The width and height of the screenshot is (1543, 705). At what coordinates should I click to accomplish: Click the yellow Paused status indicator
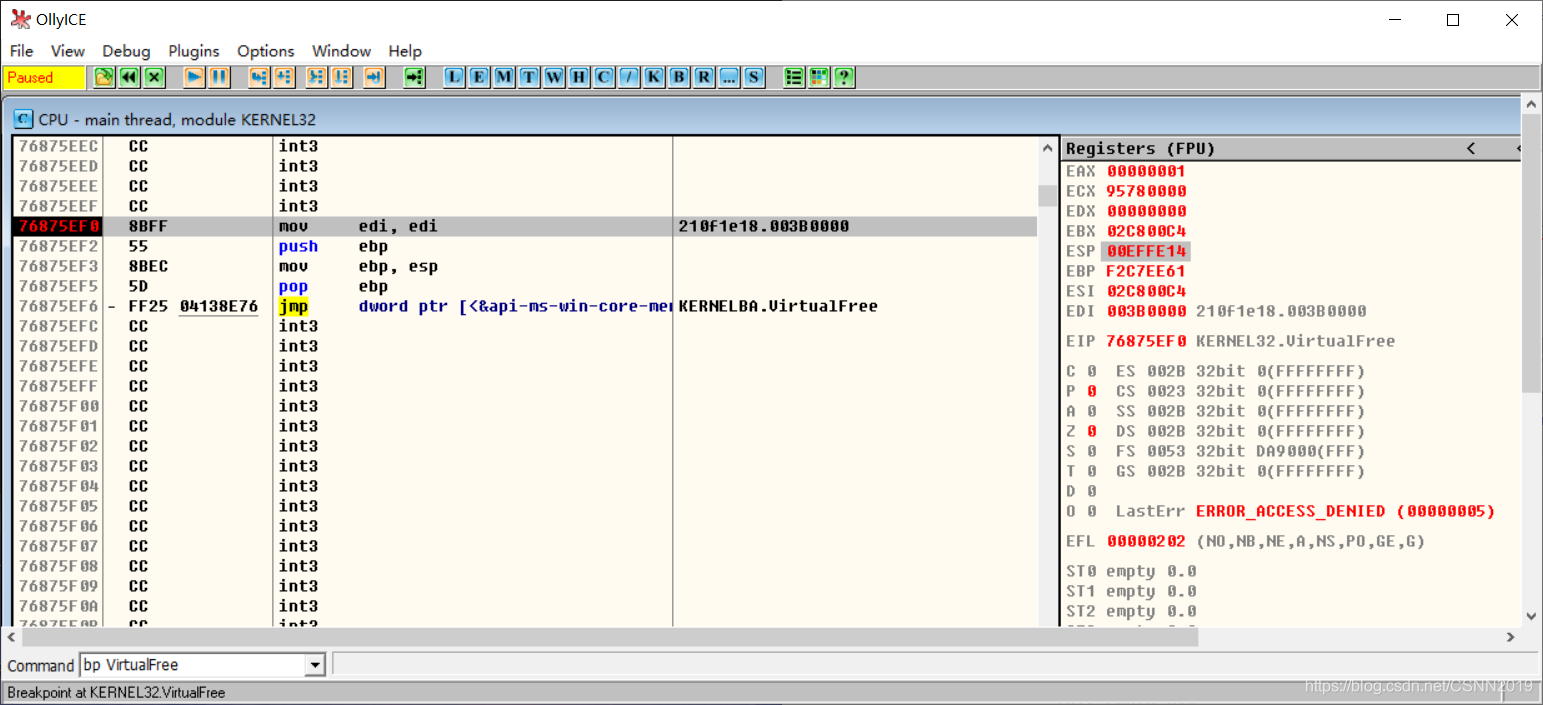pos(45,77)
